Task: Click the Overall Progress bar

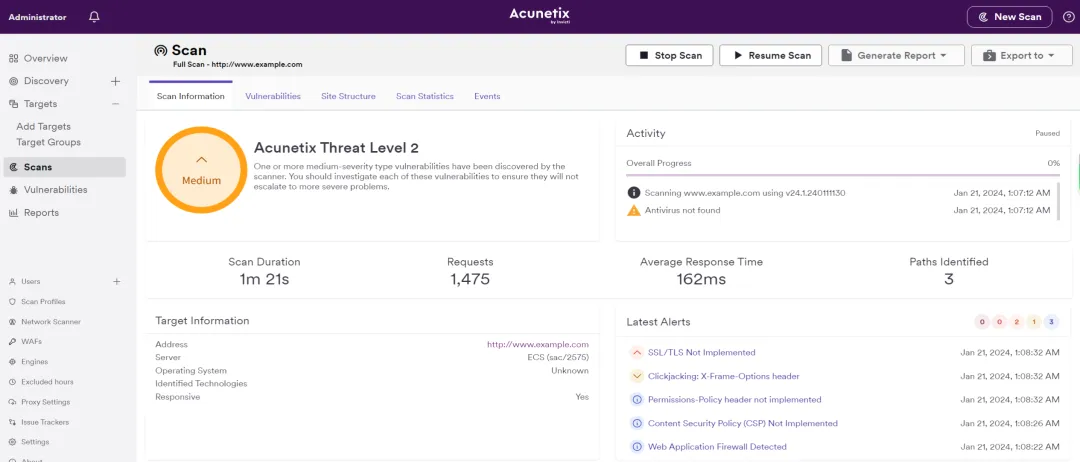Action: click(843, 176)
